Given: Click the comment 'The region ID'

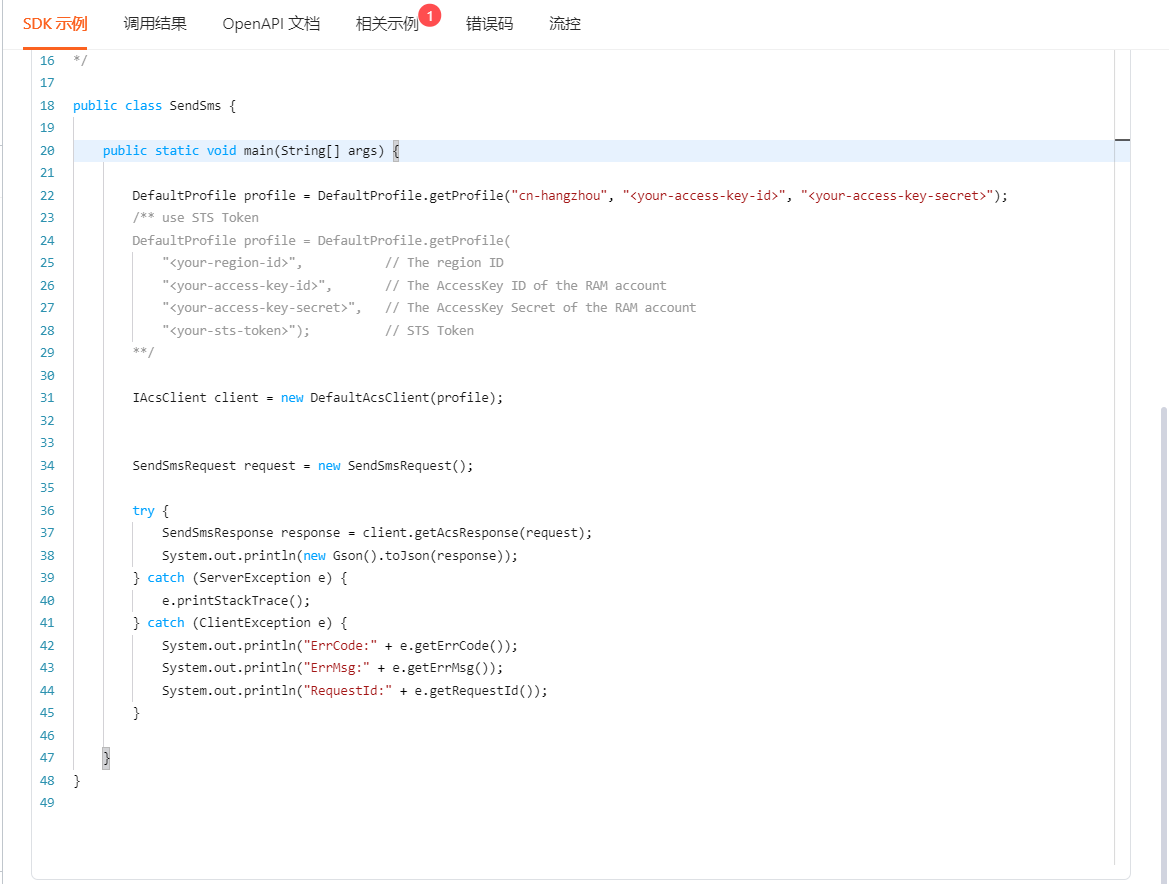Looking at the screenshot, I should pos(455,263).
